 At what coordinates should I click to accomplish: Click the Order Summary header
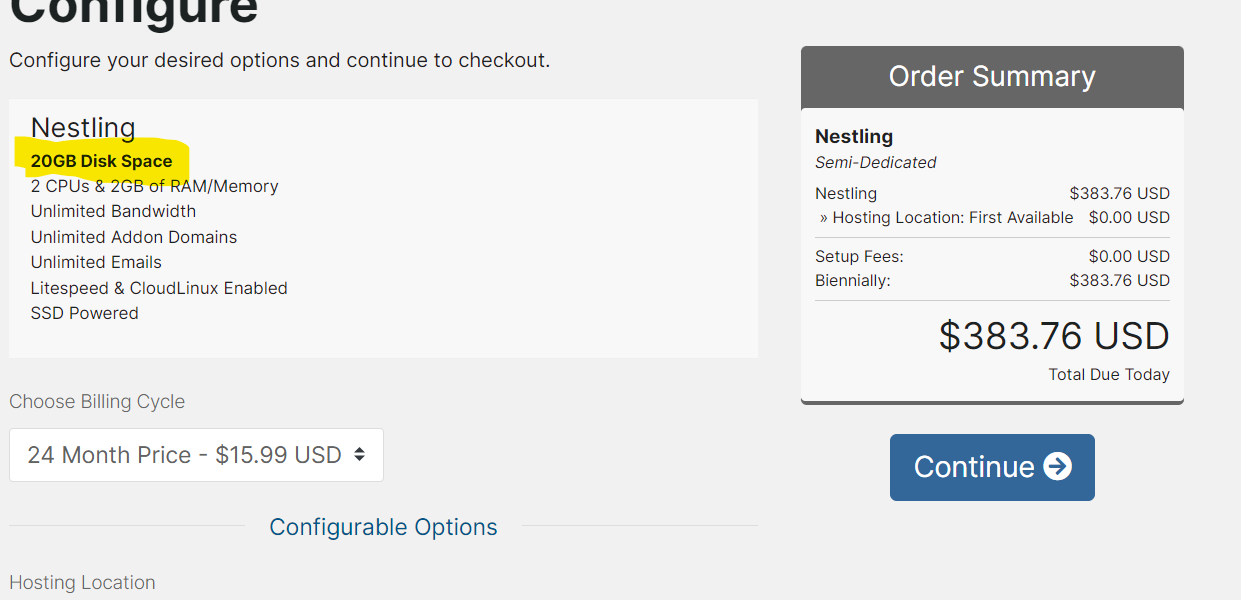pyautogui.click(x=992, y=77)
